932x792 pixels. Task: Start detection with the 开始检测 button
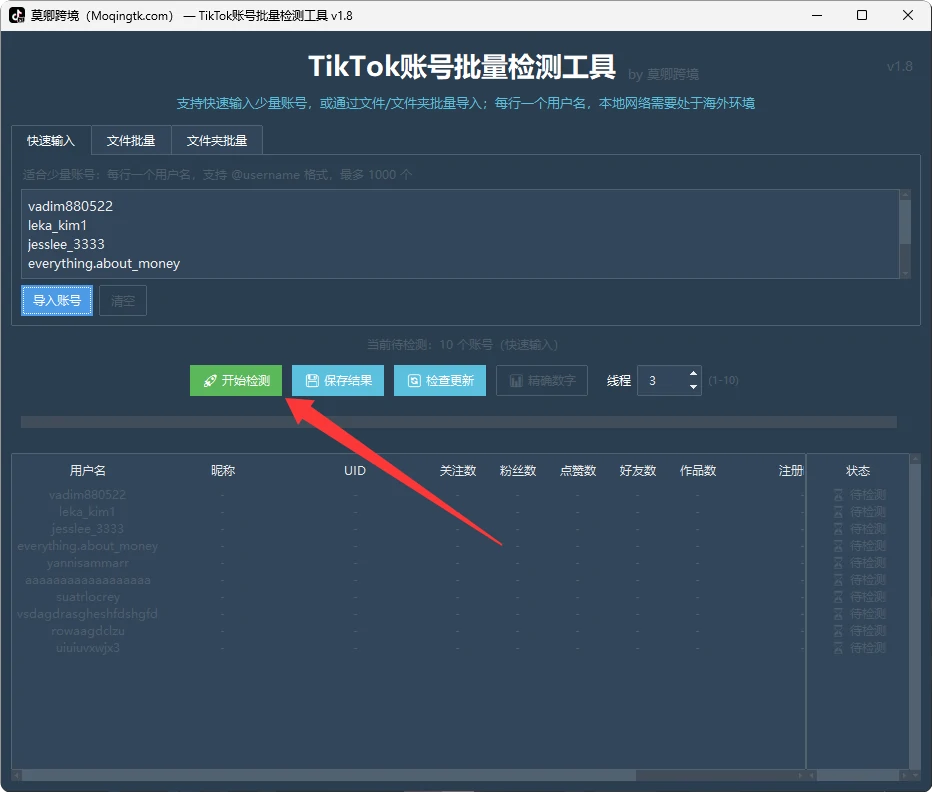(236, 381)
